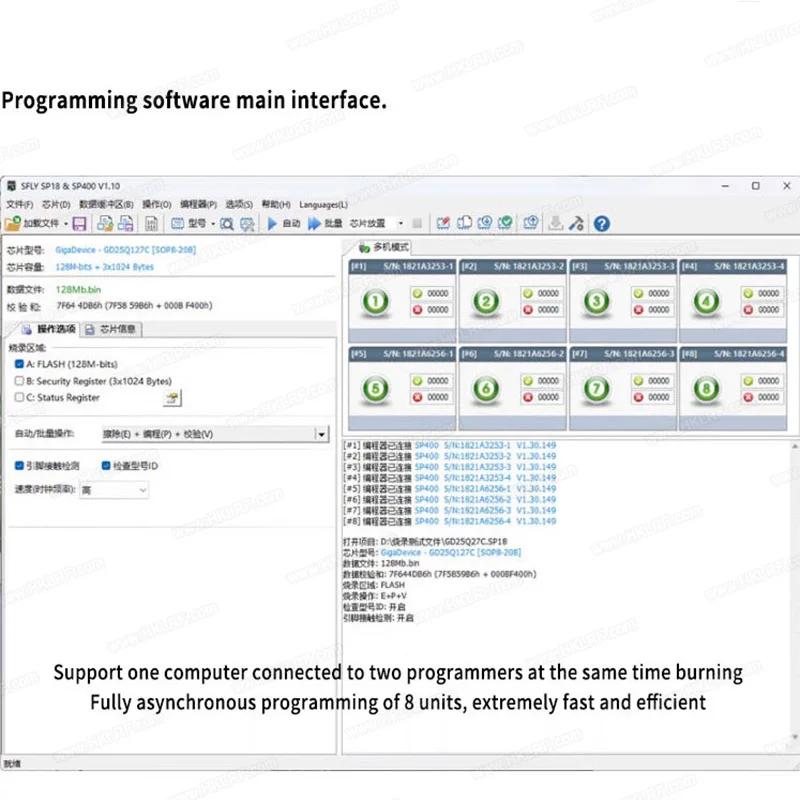
Task: Toggle the 检查型号ID chip ID check checkbox
Action: coord(106,465)
